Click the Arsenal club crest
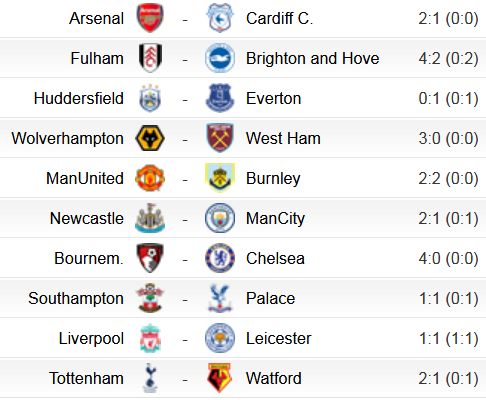Image resolution: width=486 pixels, height=400 pixels. point(150,18)
